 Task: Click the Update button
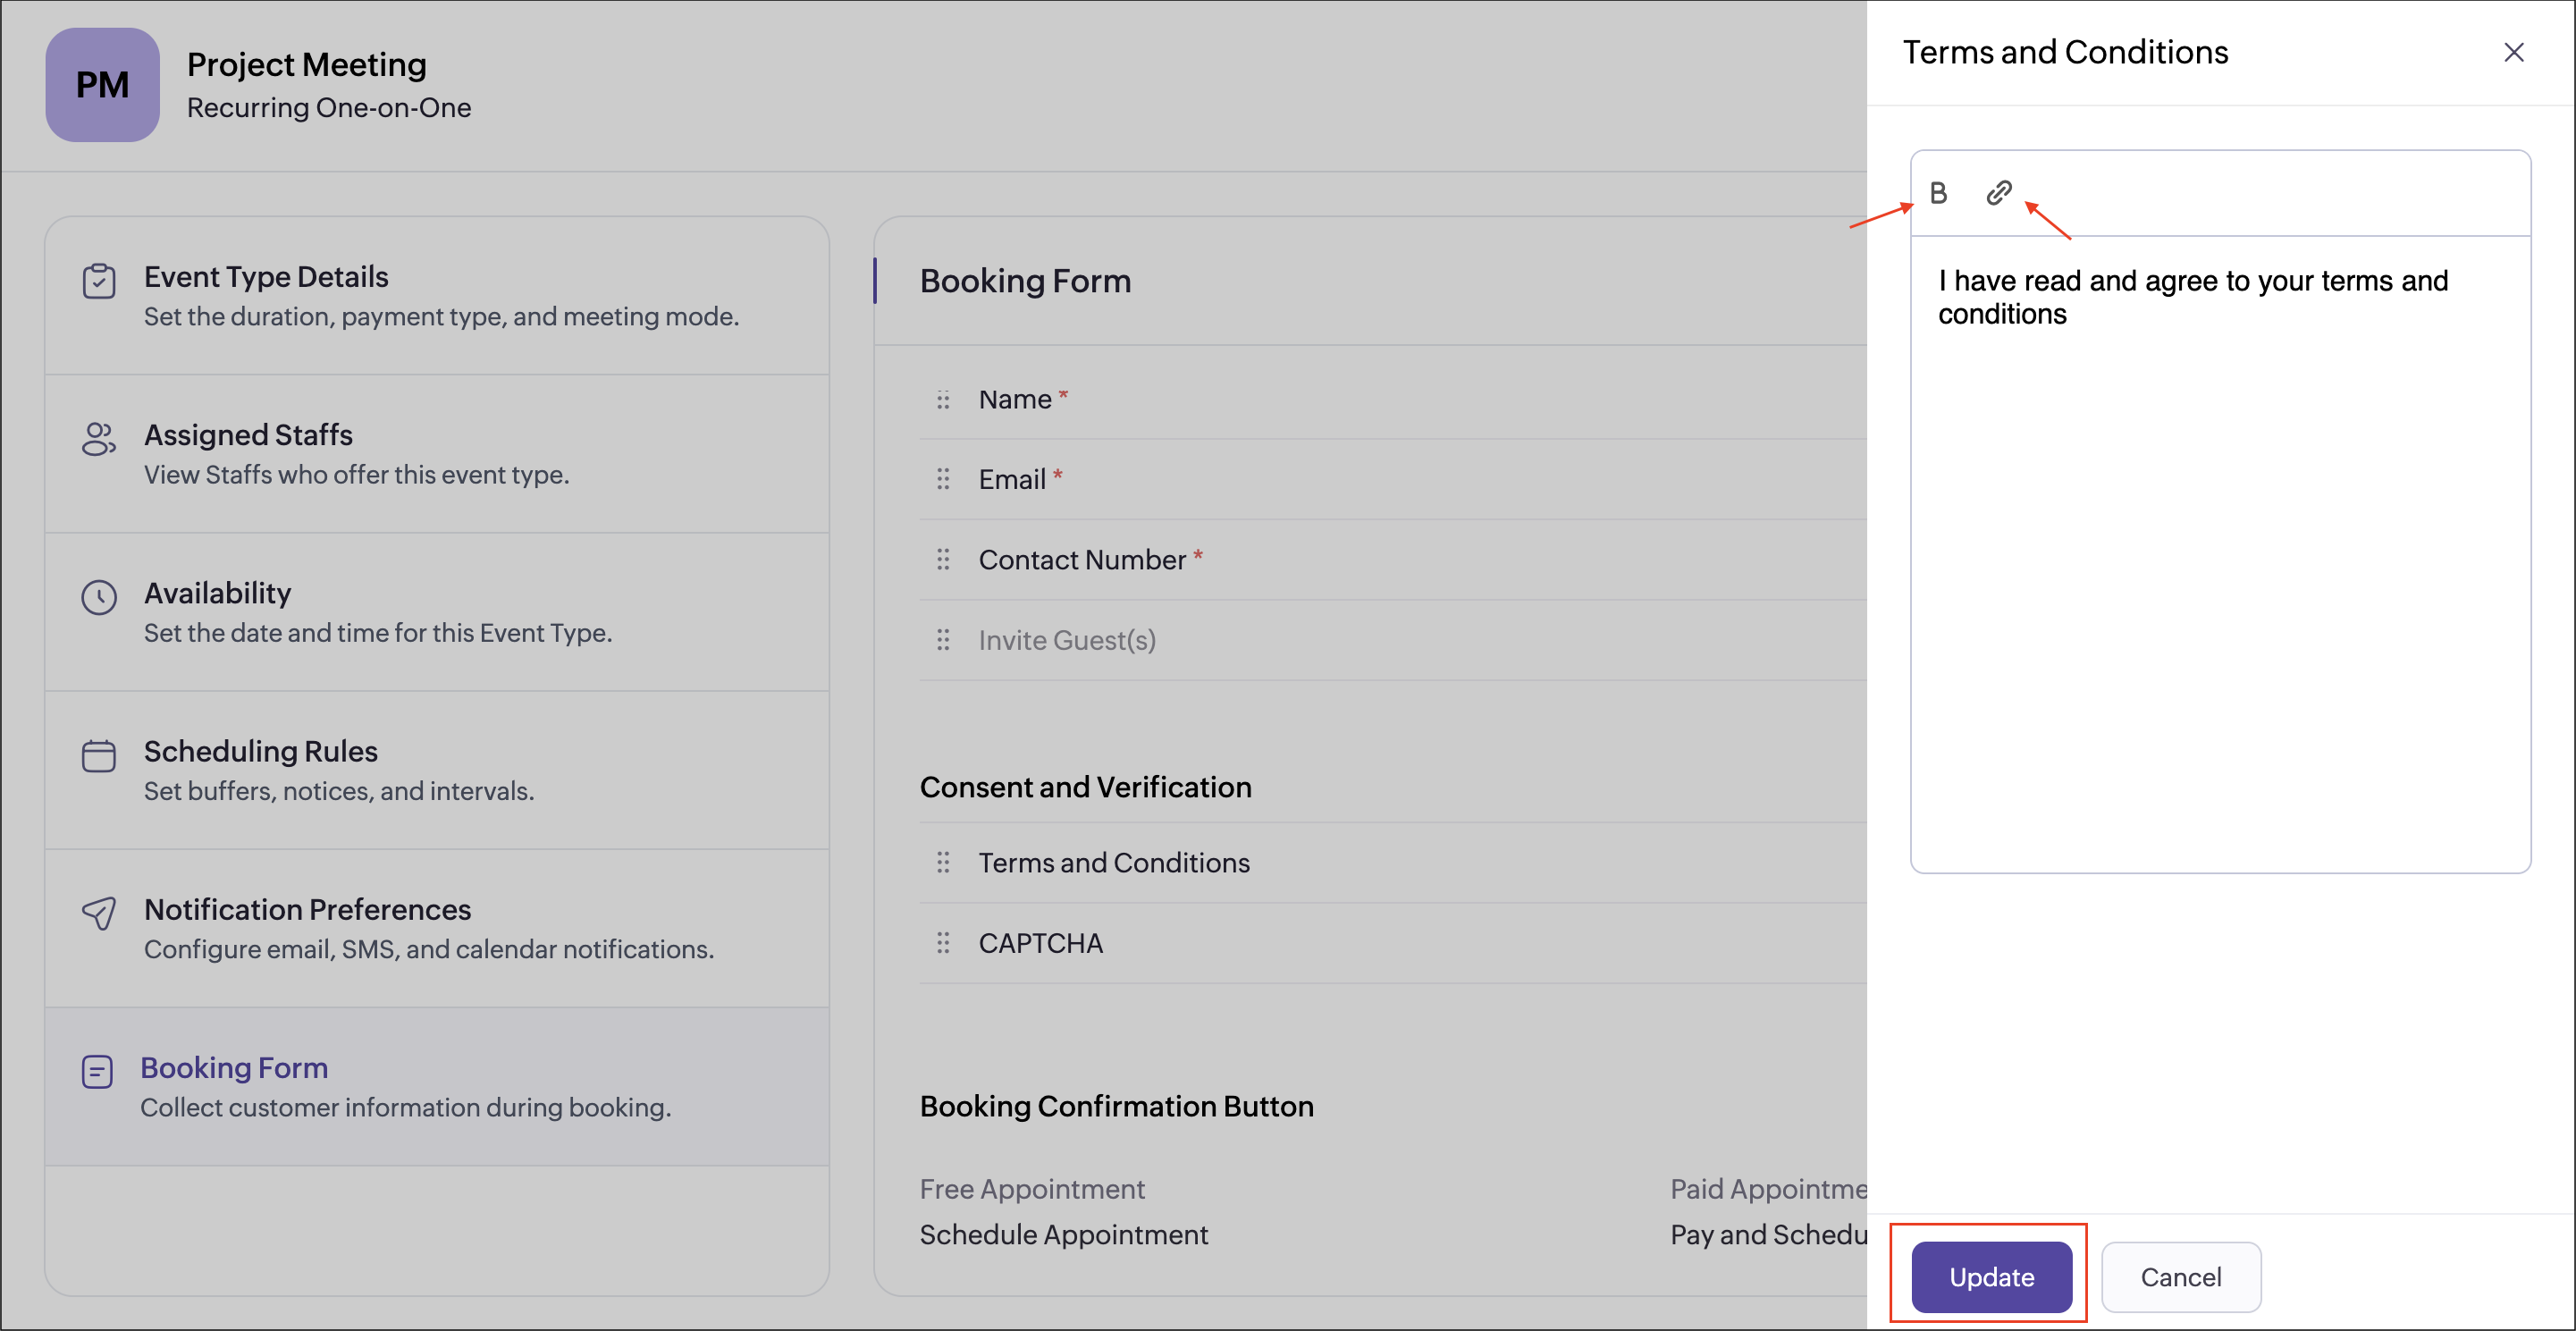(1990, 1276)
